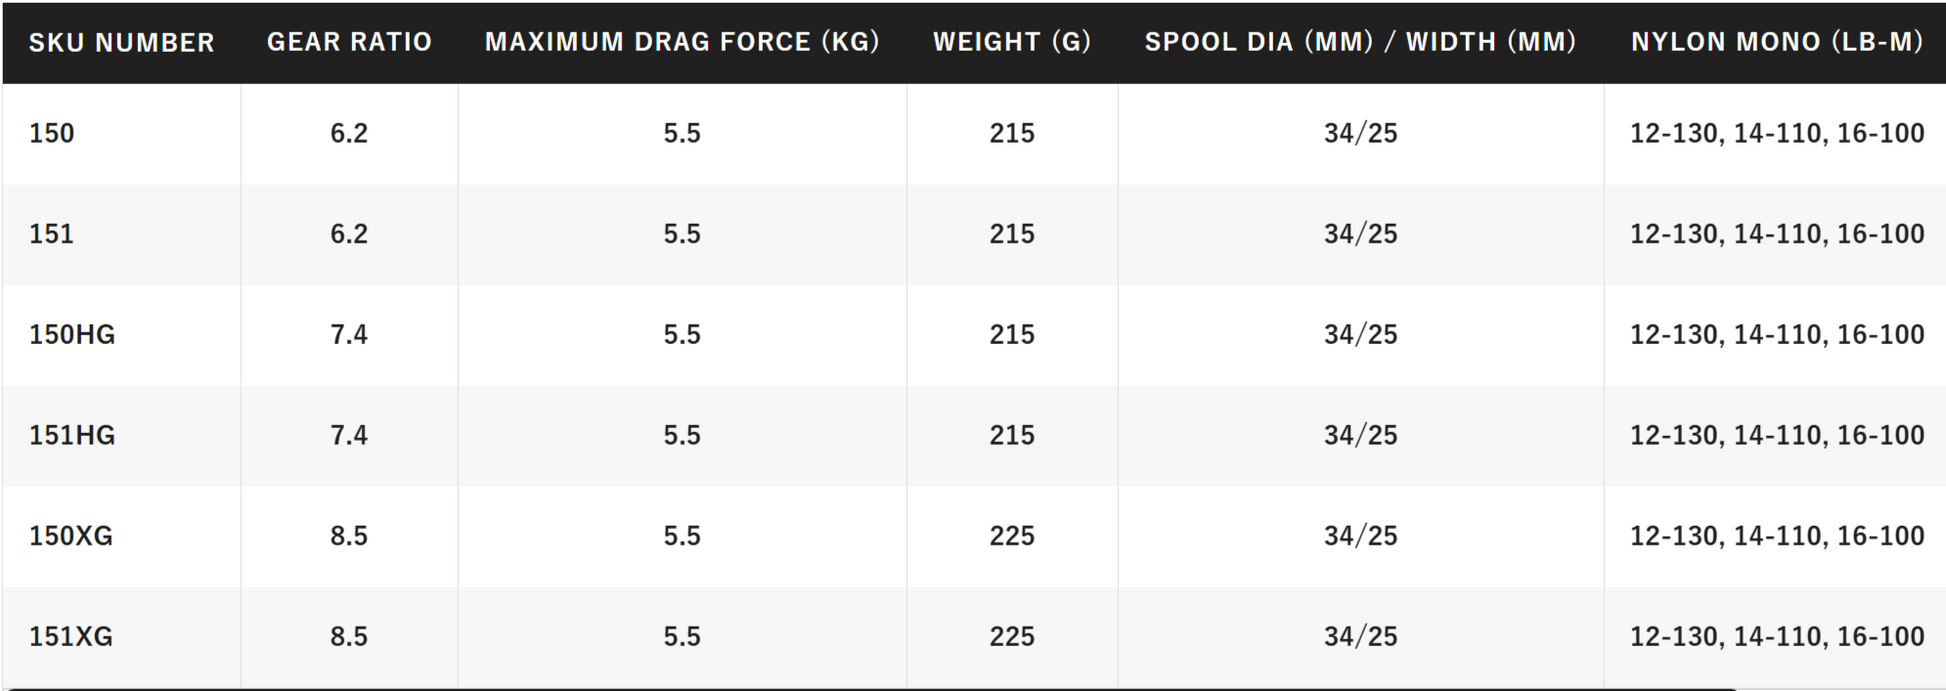The height and width of the screenshot is (691, 1946).
Task: Click the SKU NUMBER column header
Action: (121, 42)
